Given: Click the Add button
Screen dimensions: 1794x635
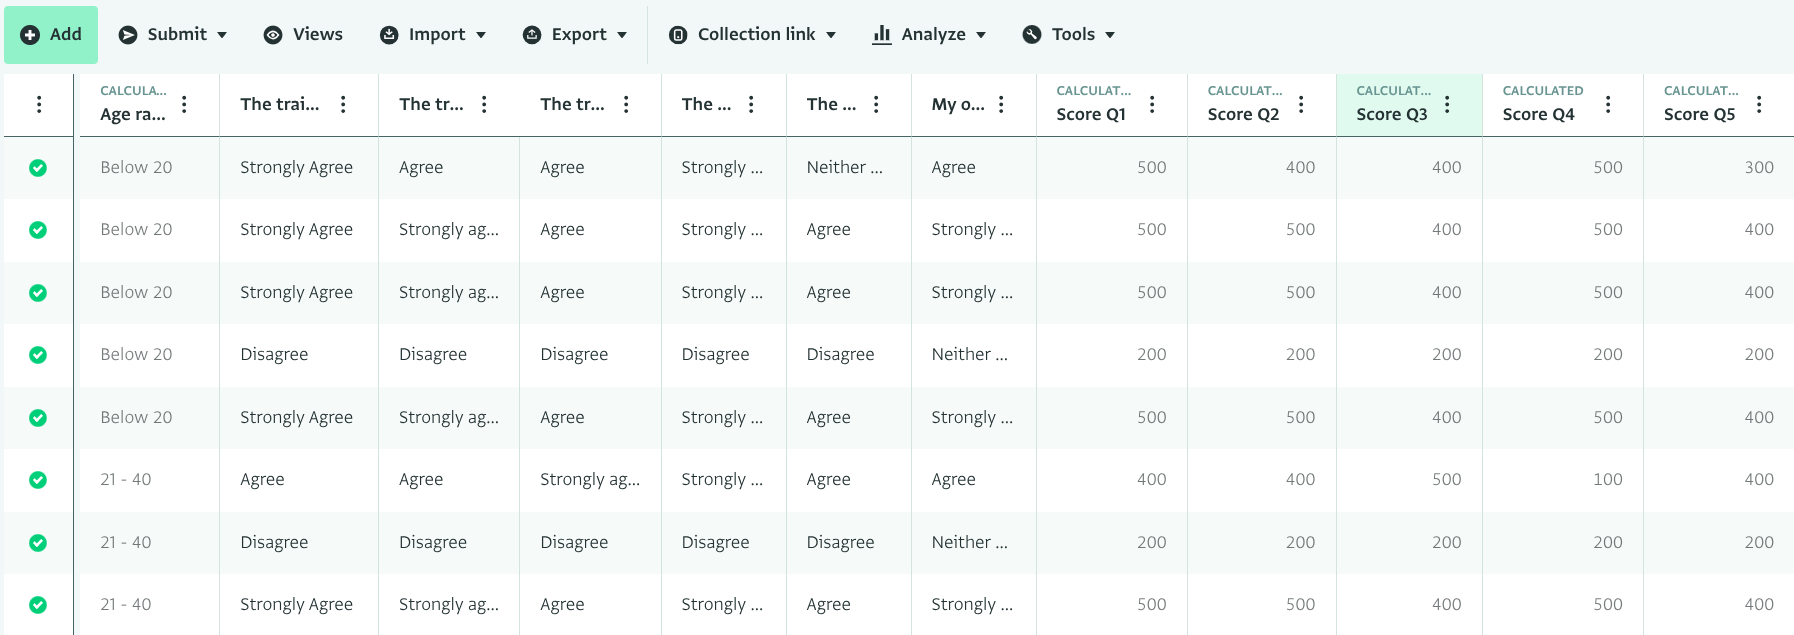Looking at the screenshot, I should click(x=51, y=35).
